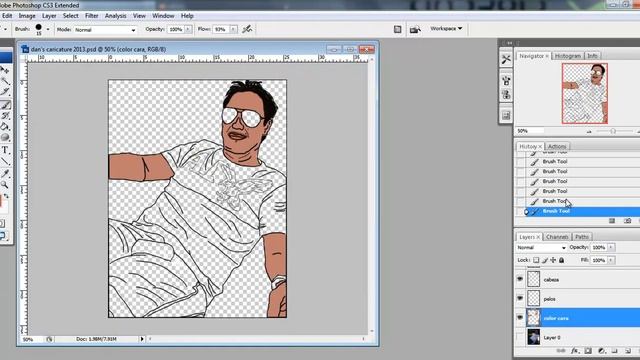This screenshot has width=640, height=360.
Task: Open the Workspace dropdown
Action: 446,29
